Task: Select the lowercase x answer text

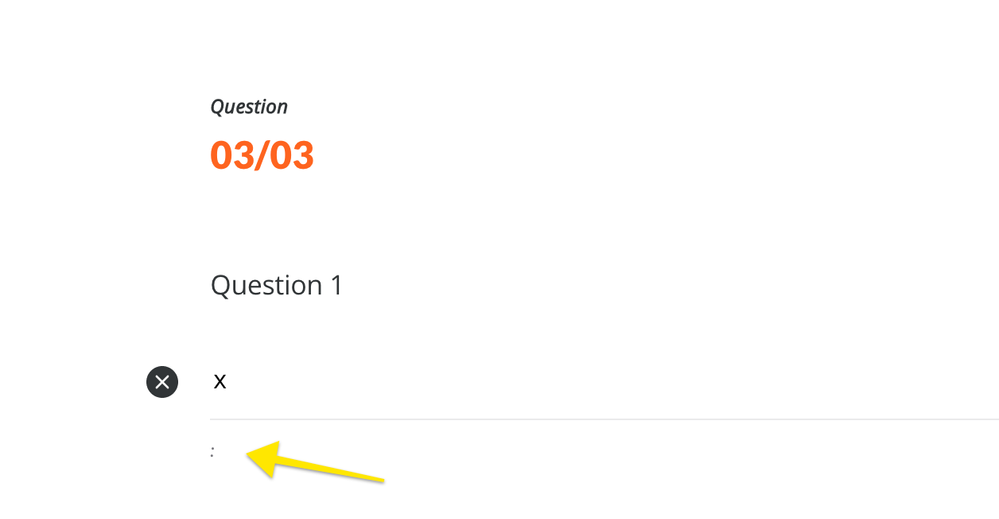Action: [220, 381]
